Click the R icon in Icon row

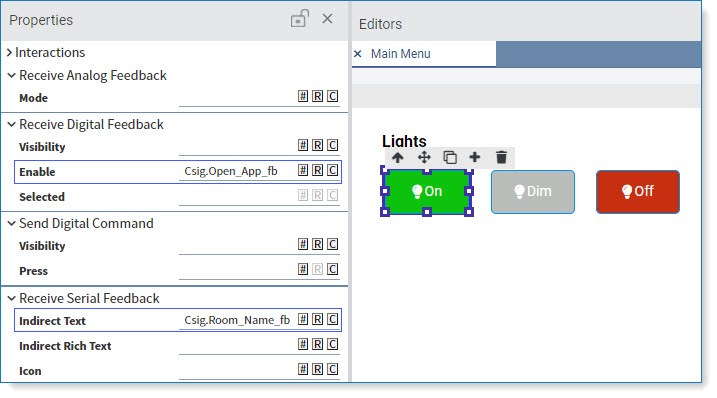[317, 369]
